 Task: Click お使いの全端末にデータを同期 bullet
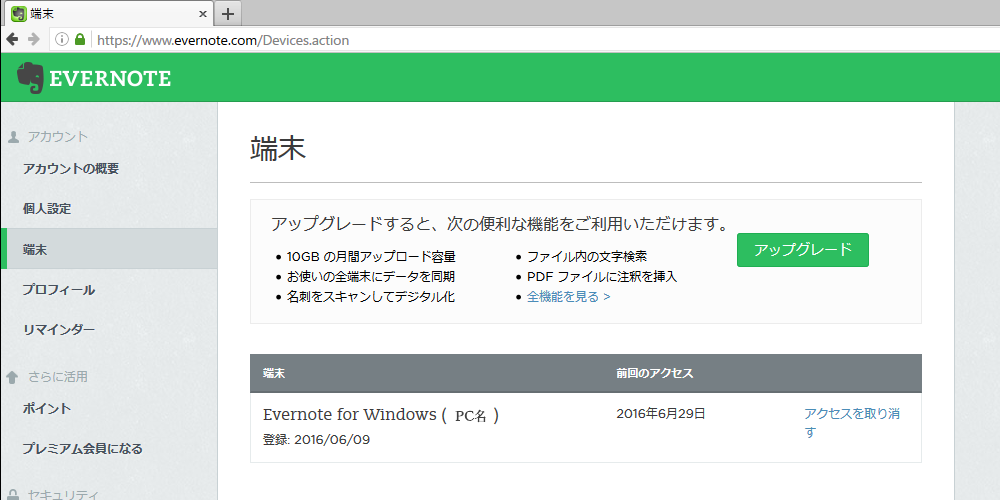click(371, 277)
